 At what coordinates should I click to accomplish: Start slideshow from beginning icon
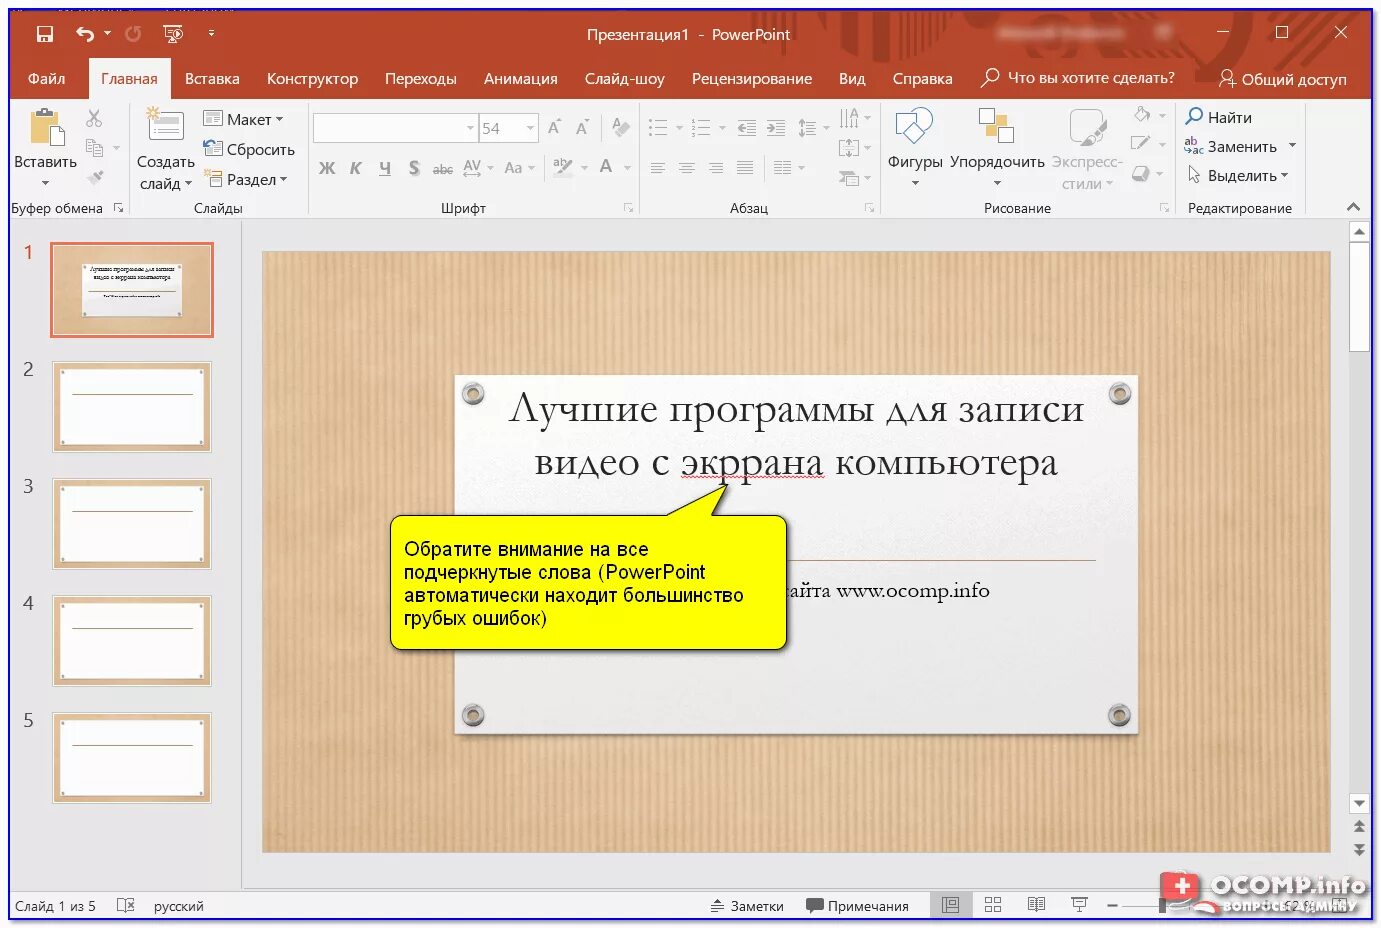(x=173, y=34)
